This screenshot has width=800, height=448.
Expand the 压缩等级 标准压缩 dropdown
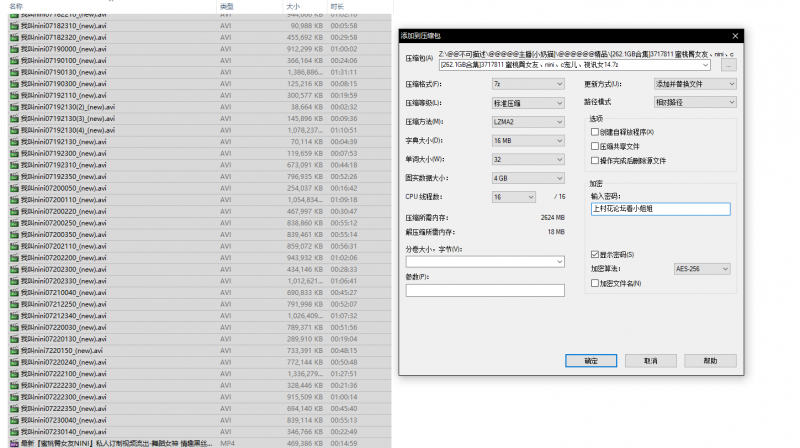click(x=527, y=103)
